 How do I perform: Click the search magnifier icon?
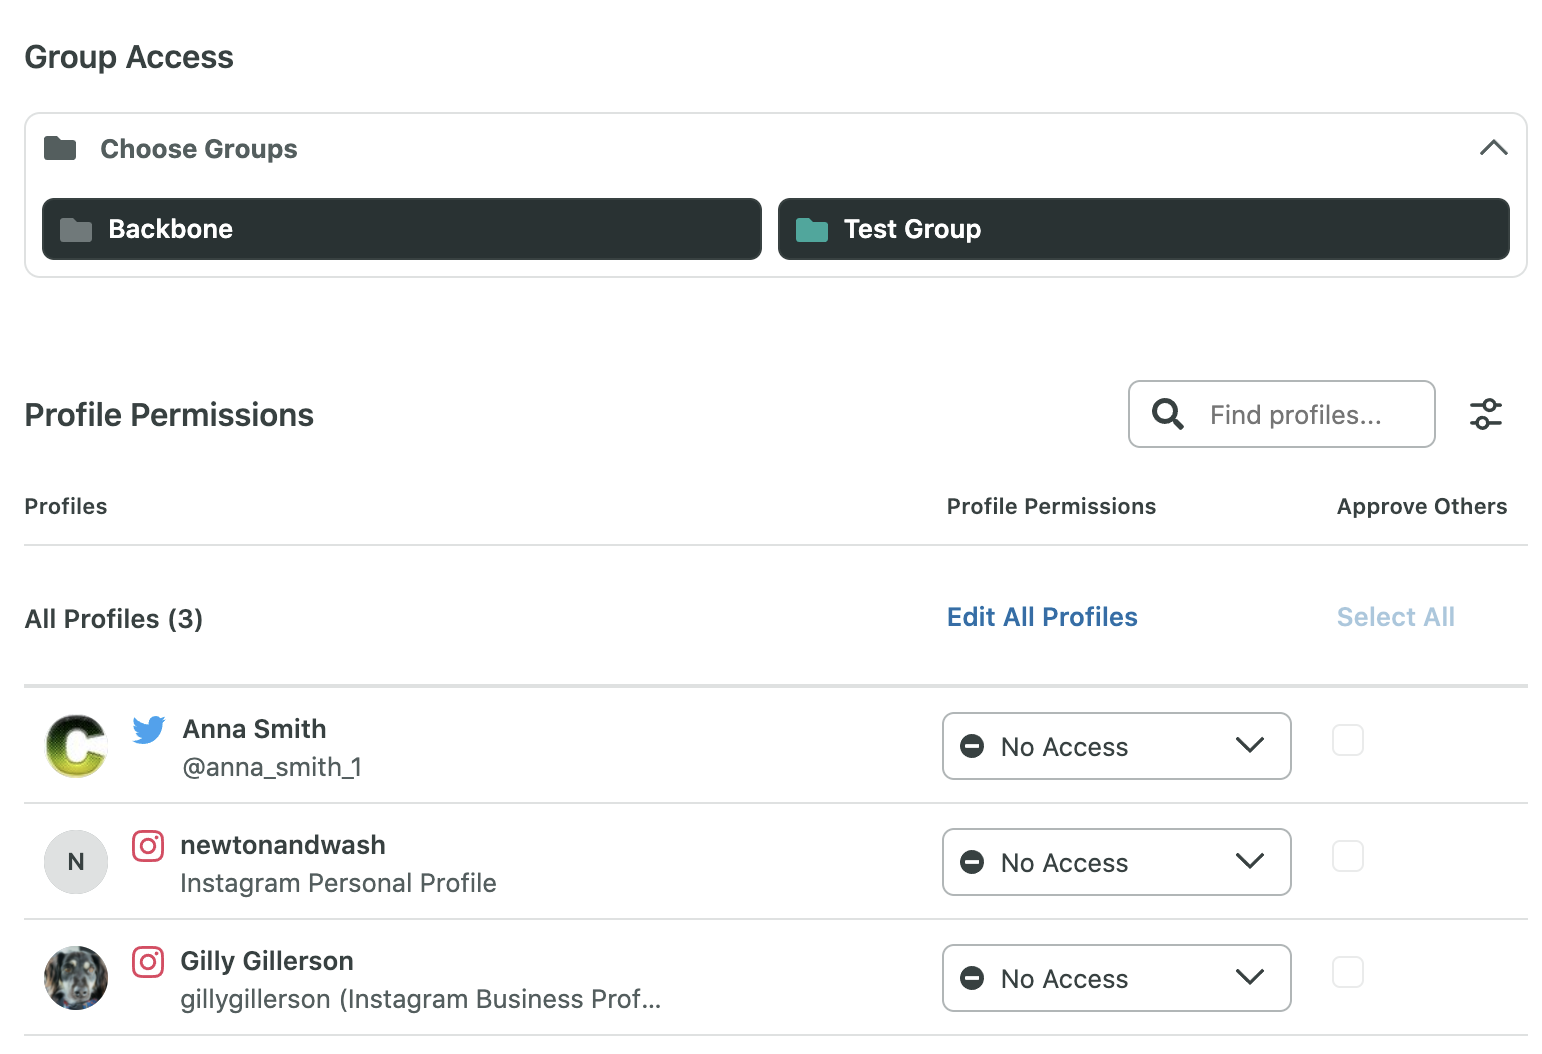point(1168,414)
